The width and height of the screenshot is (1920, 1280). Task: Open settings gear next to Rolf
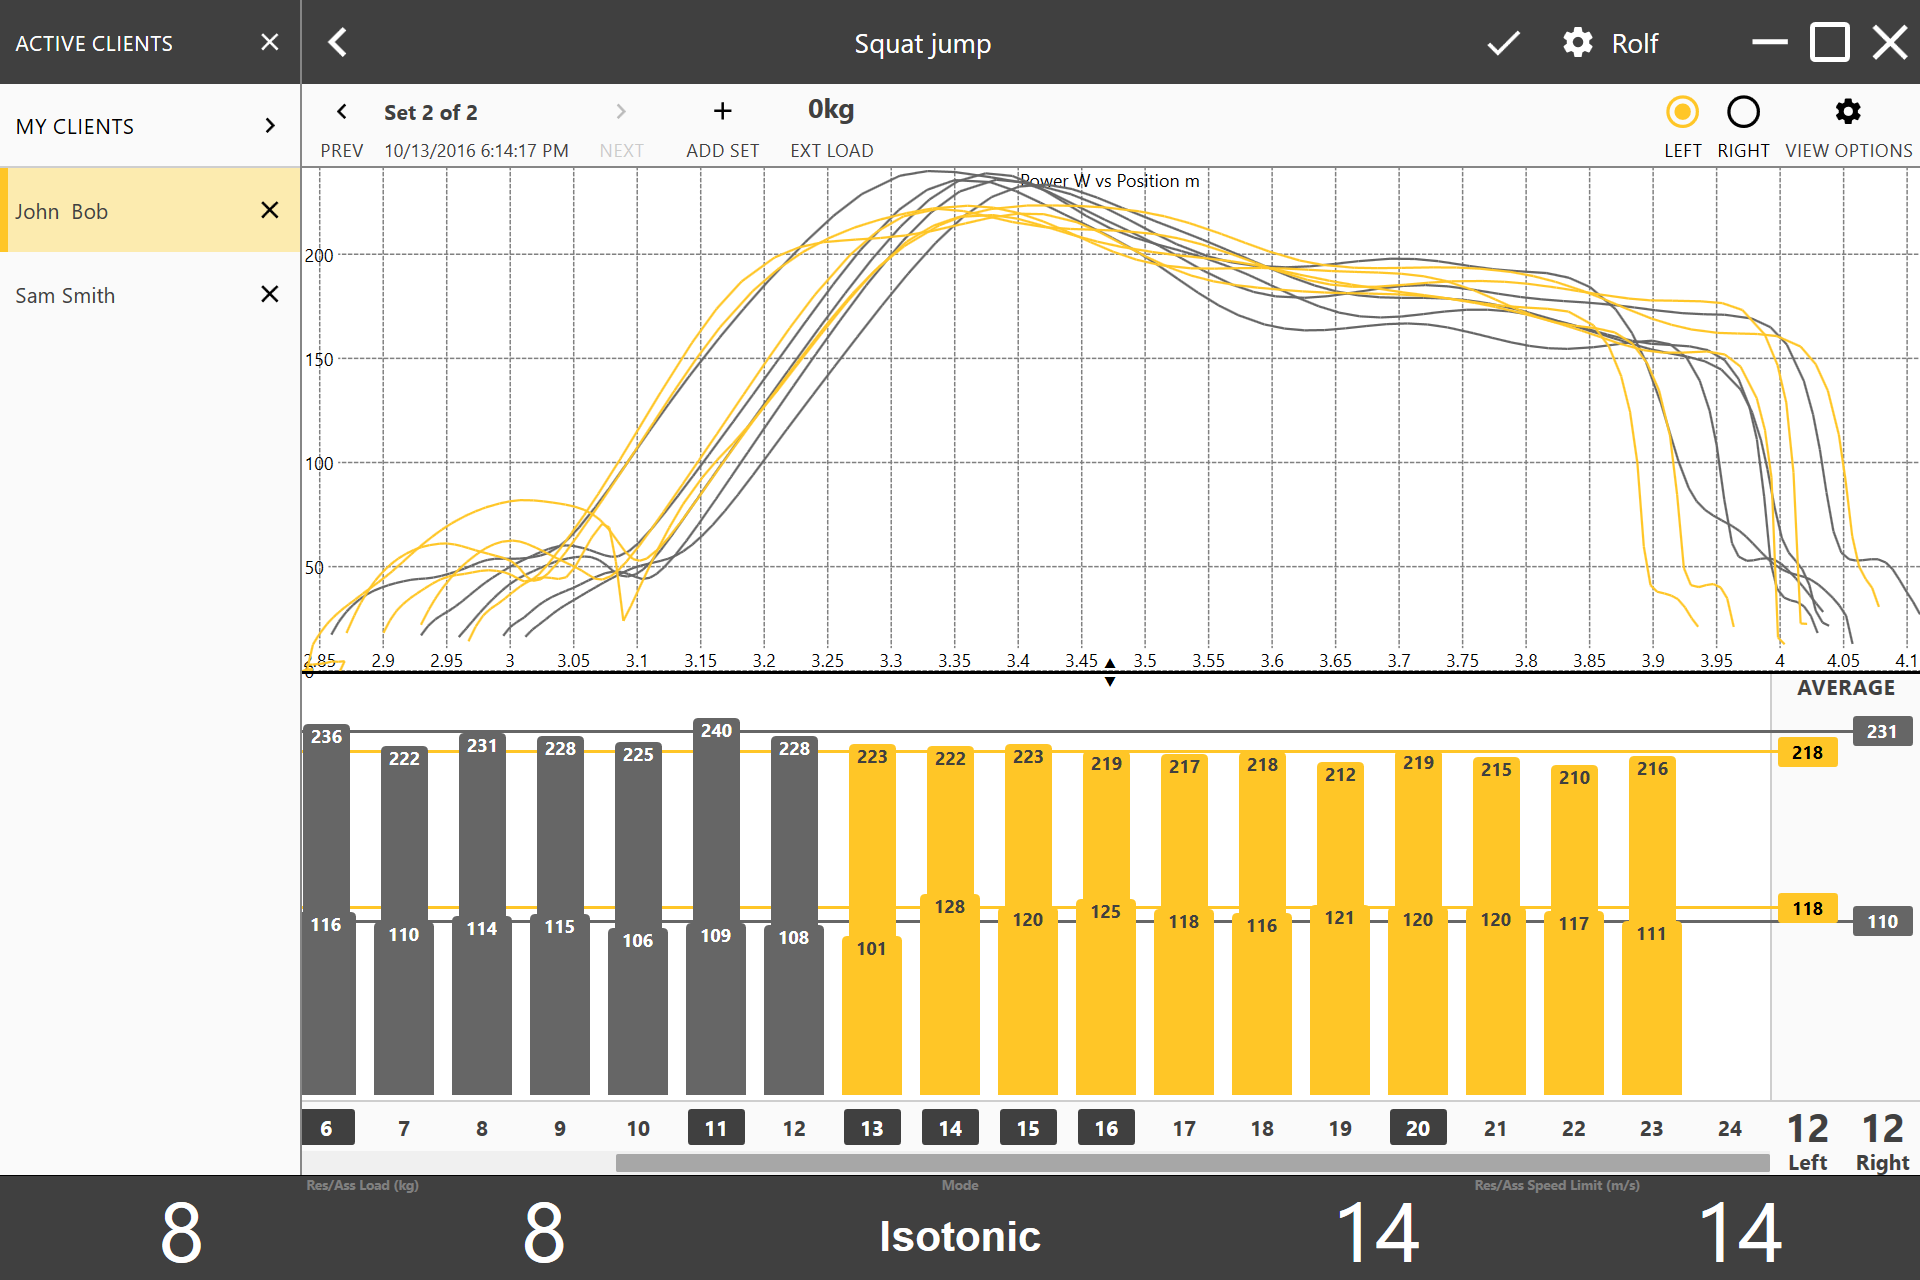pyautogui.click(x=1578, y=43)
